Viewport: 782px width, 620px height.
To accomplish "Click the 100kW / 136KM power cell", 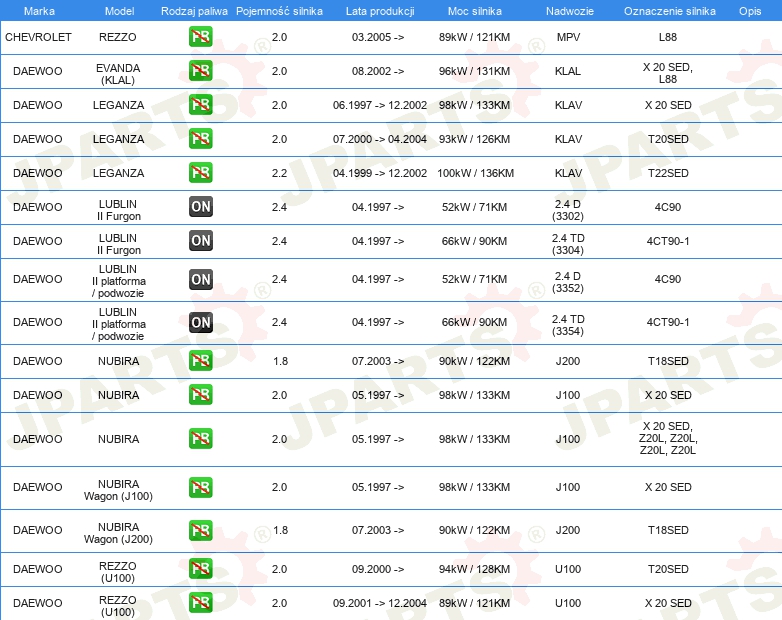I will click(x=475, y=173).
